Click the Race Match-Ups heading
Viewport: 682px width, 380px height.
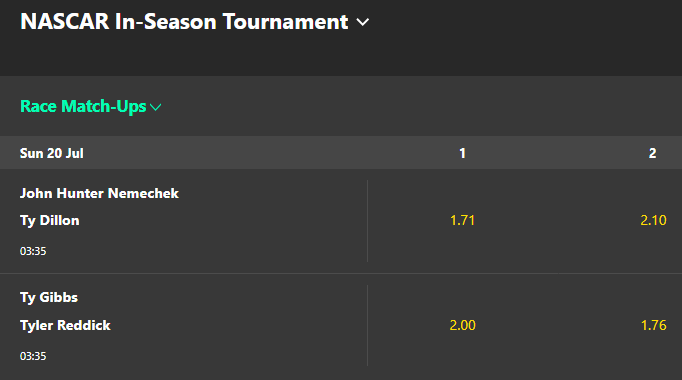point(83,106)
